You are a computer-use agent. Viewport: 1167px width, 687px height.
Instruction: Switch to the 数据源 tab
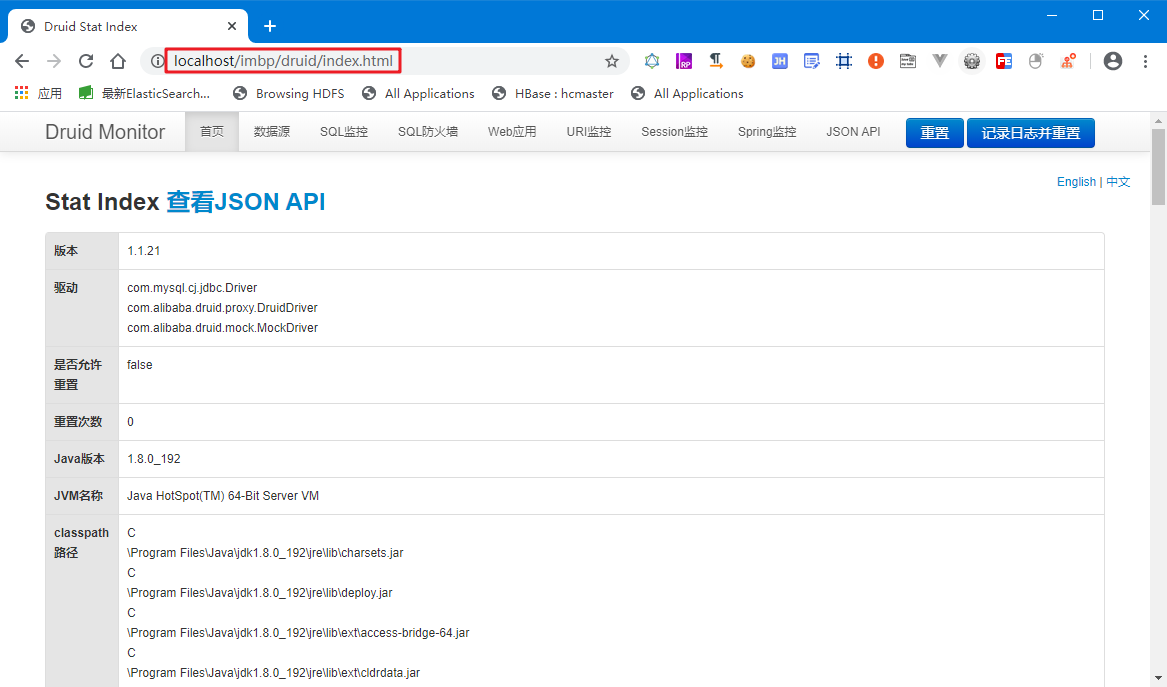coord(272,132)
